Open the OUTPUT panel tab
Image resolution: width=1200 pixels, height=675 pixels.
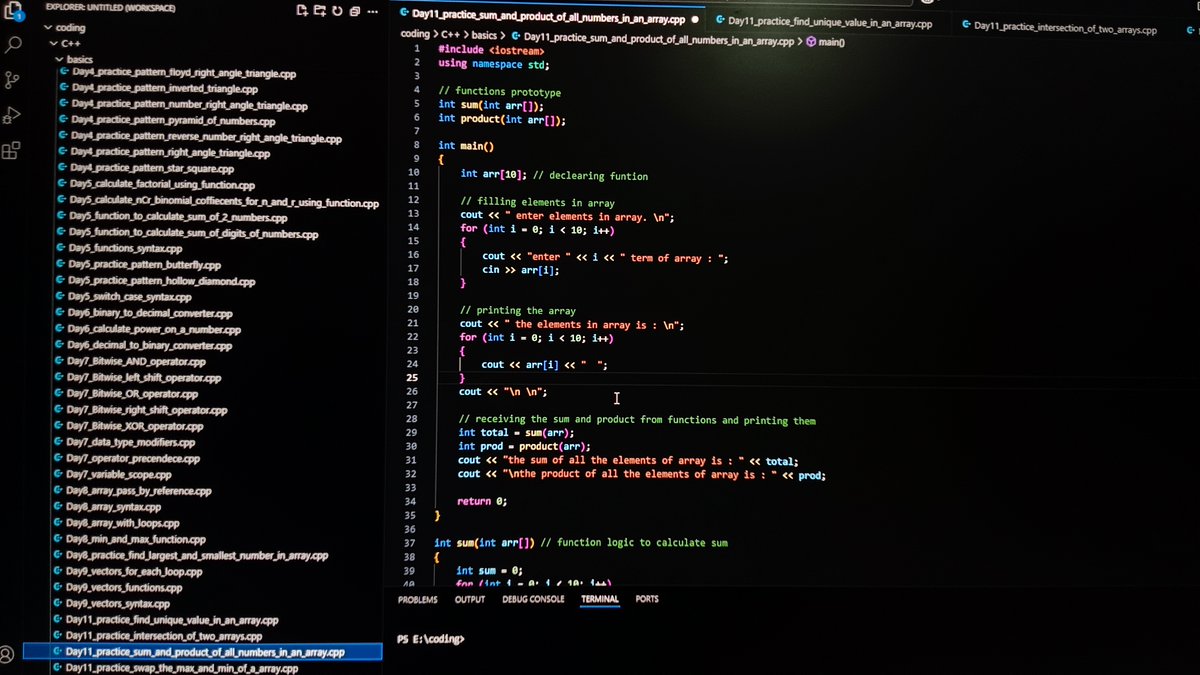pos(469,599)
